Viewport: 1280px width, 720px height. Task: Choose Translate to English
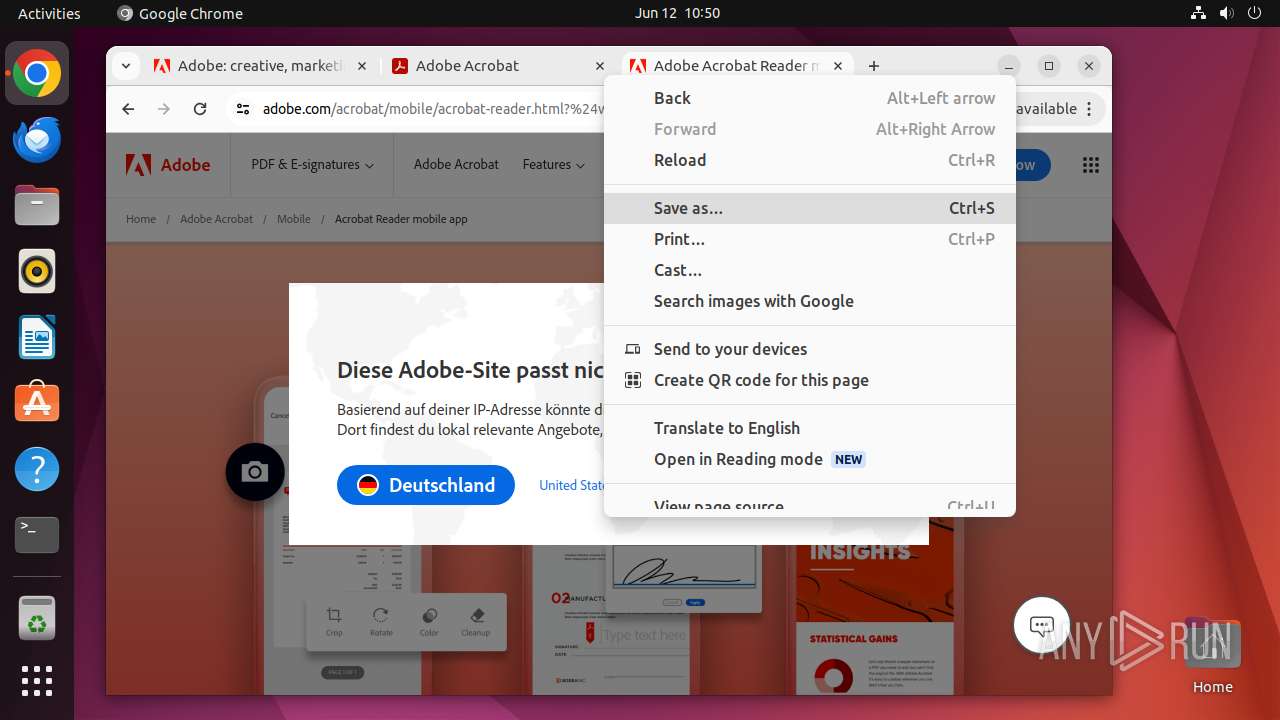tap(810, 428)
